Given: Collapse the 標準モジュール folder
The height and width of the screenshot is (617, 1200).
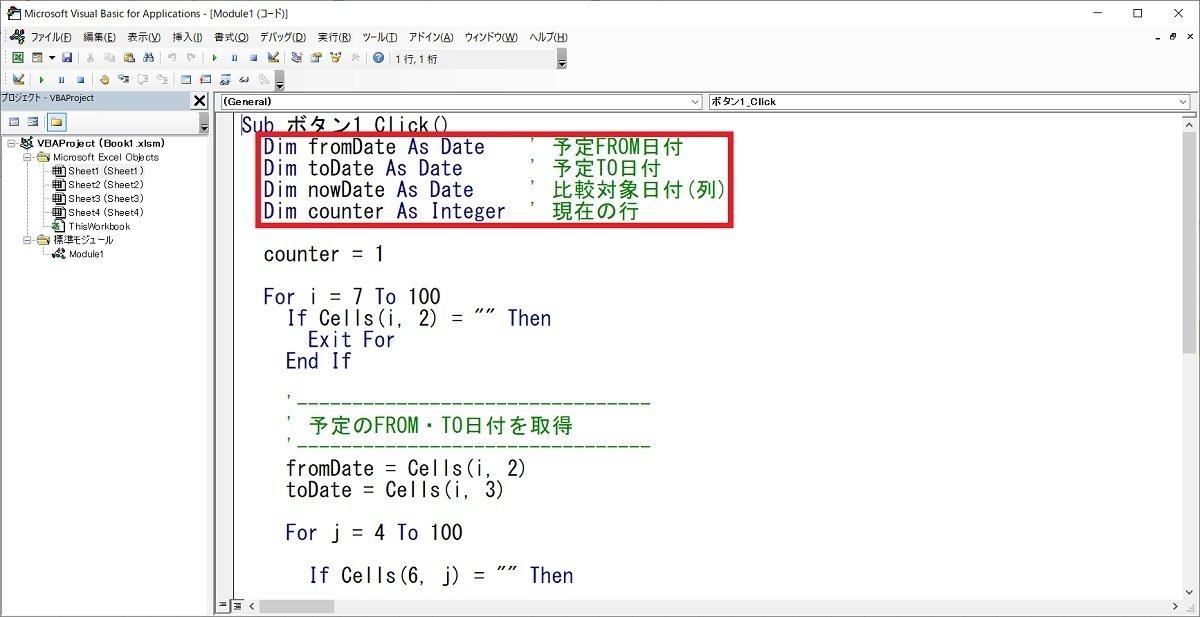Looking at the screenshot, I should click(28, 240).
